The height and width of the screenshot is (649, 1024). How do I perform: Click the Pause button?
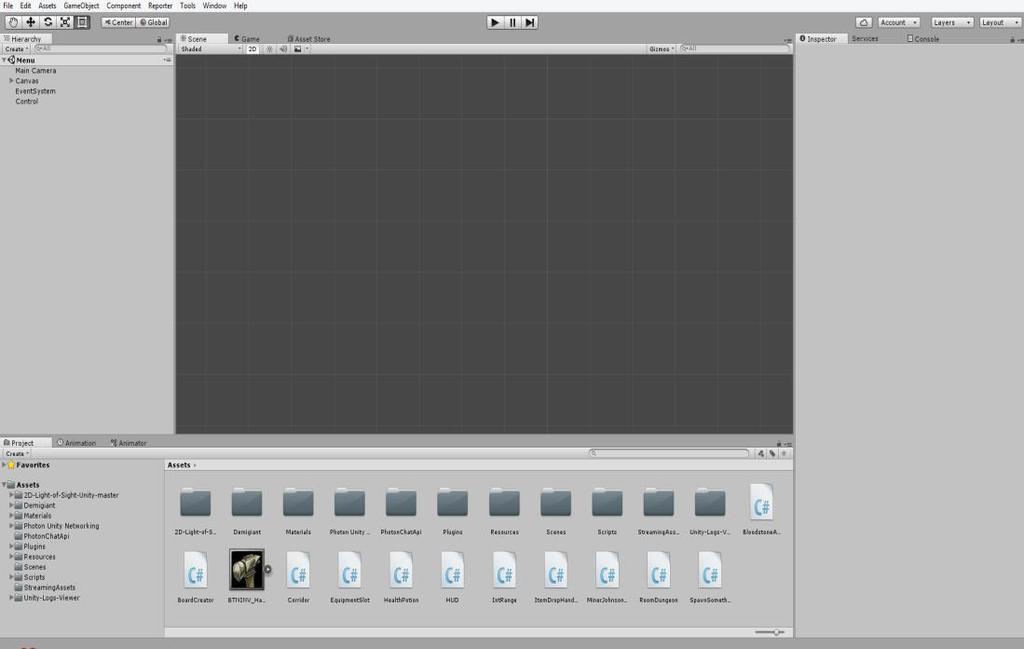click(513, 22)
